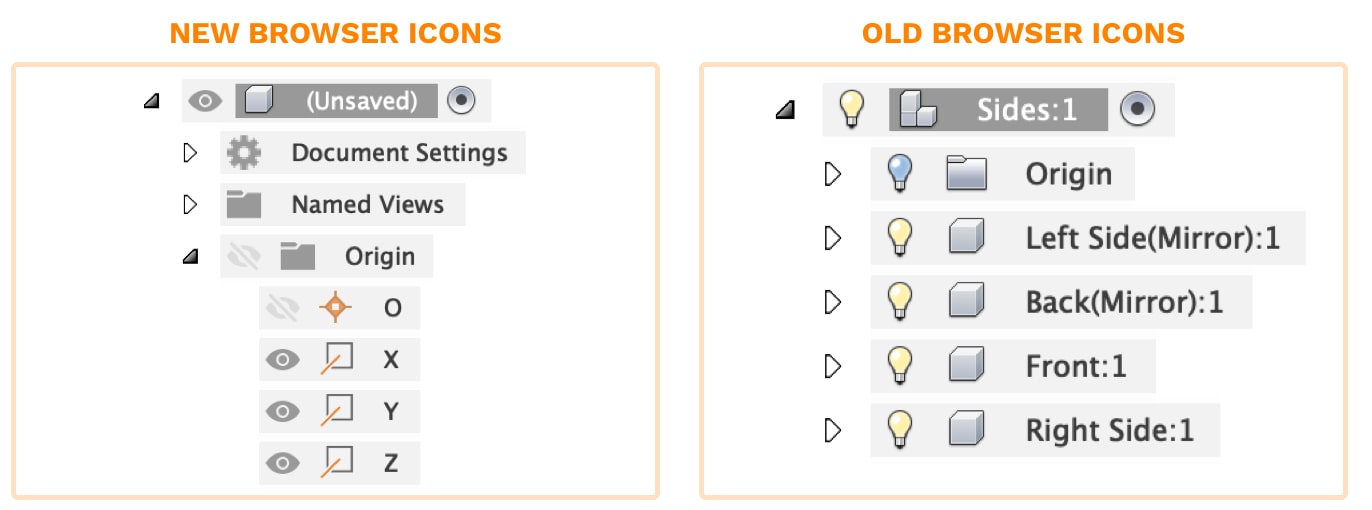Select the orange origin point icon next to O
The width and height of the screenshot is (1372, 510).
click(335, 308)
